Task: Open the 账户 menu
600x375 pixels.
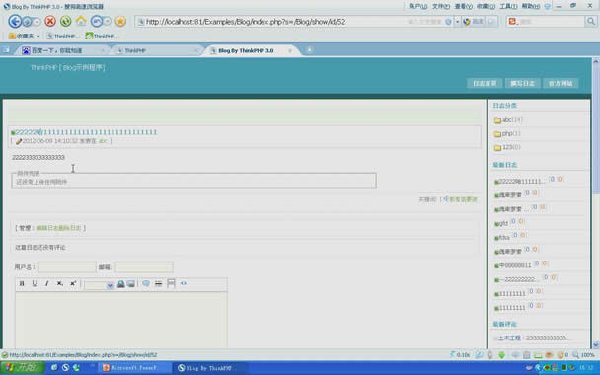Action: point(418,6)
